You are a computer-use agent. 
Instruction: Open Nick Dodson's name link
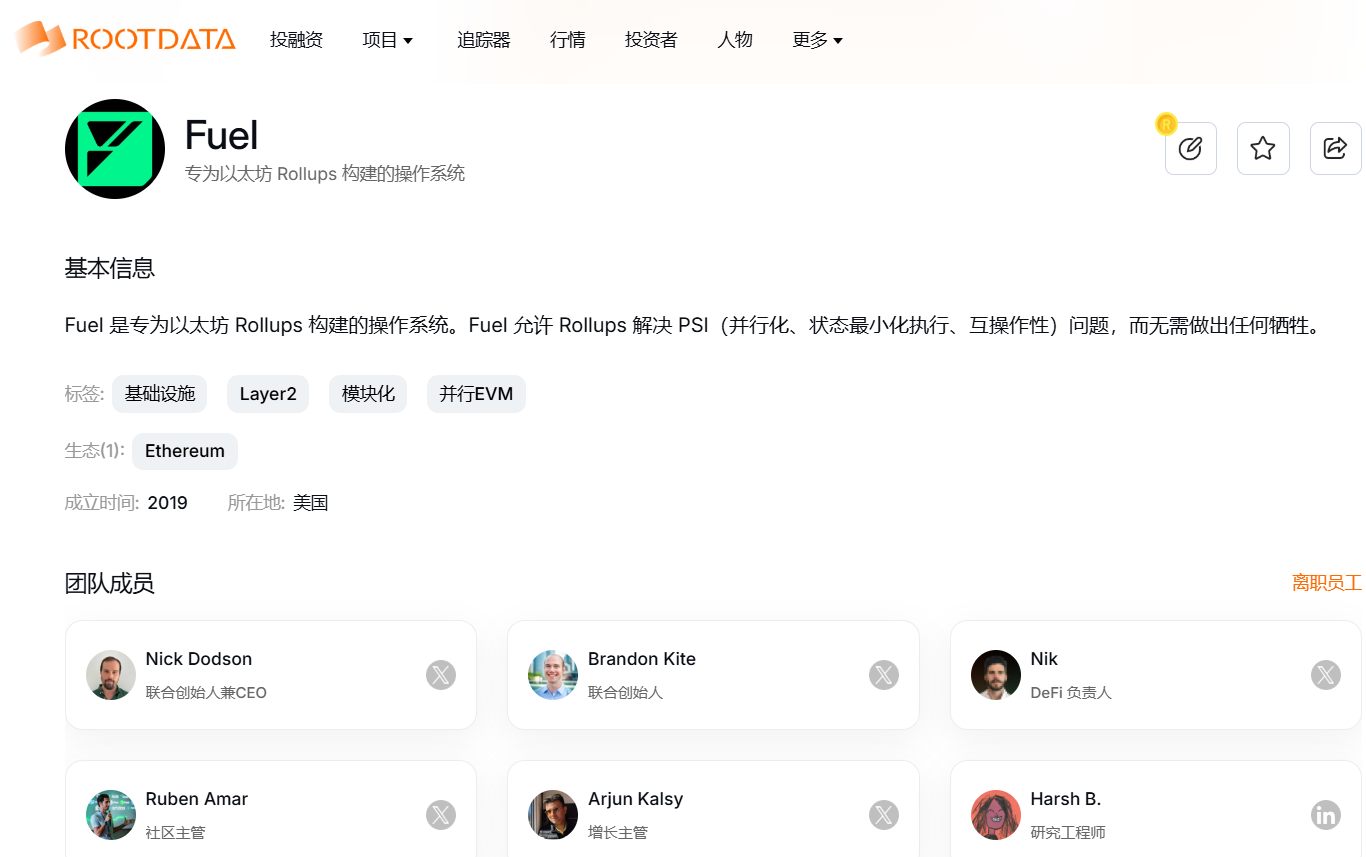pos(199,659)
